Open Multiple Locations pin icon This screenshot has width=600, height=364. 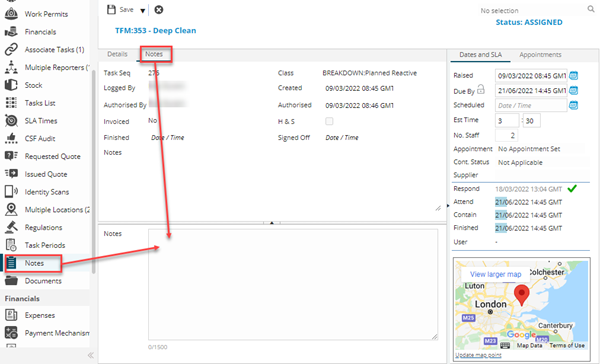tap(11, 209)
